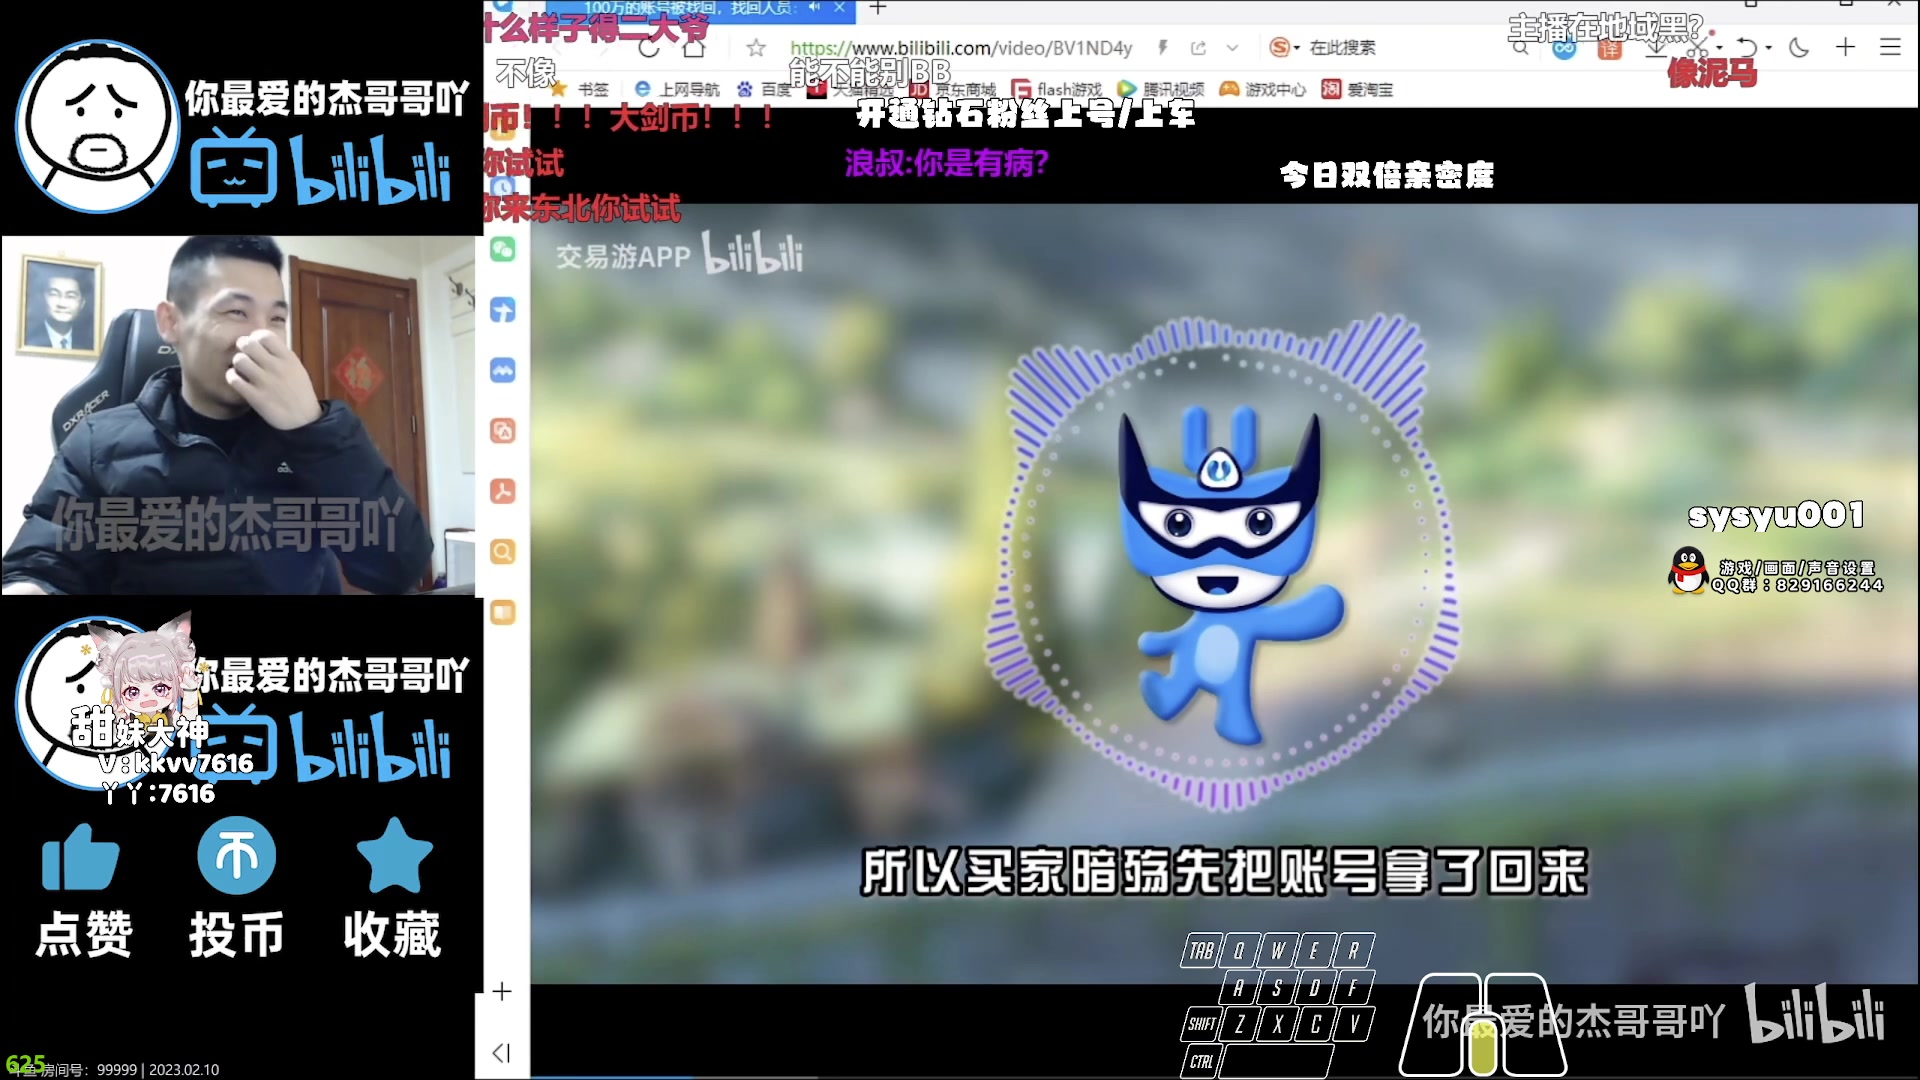Click the 收藏 star icon
1920x1080 pixels.
pos(395,855)
